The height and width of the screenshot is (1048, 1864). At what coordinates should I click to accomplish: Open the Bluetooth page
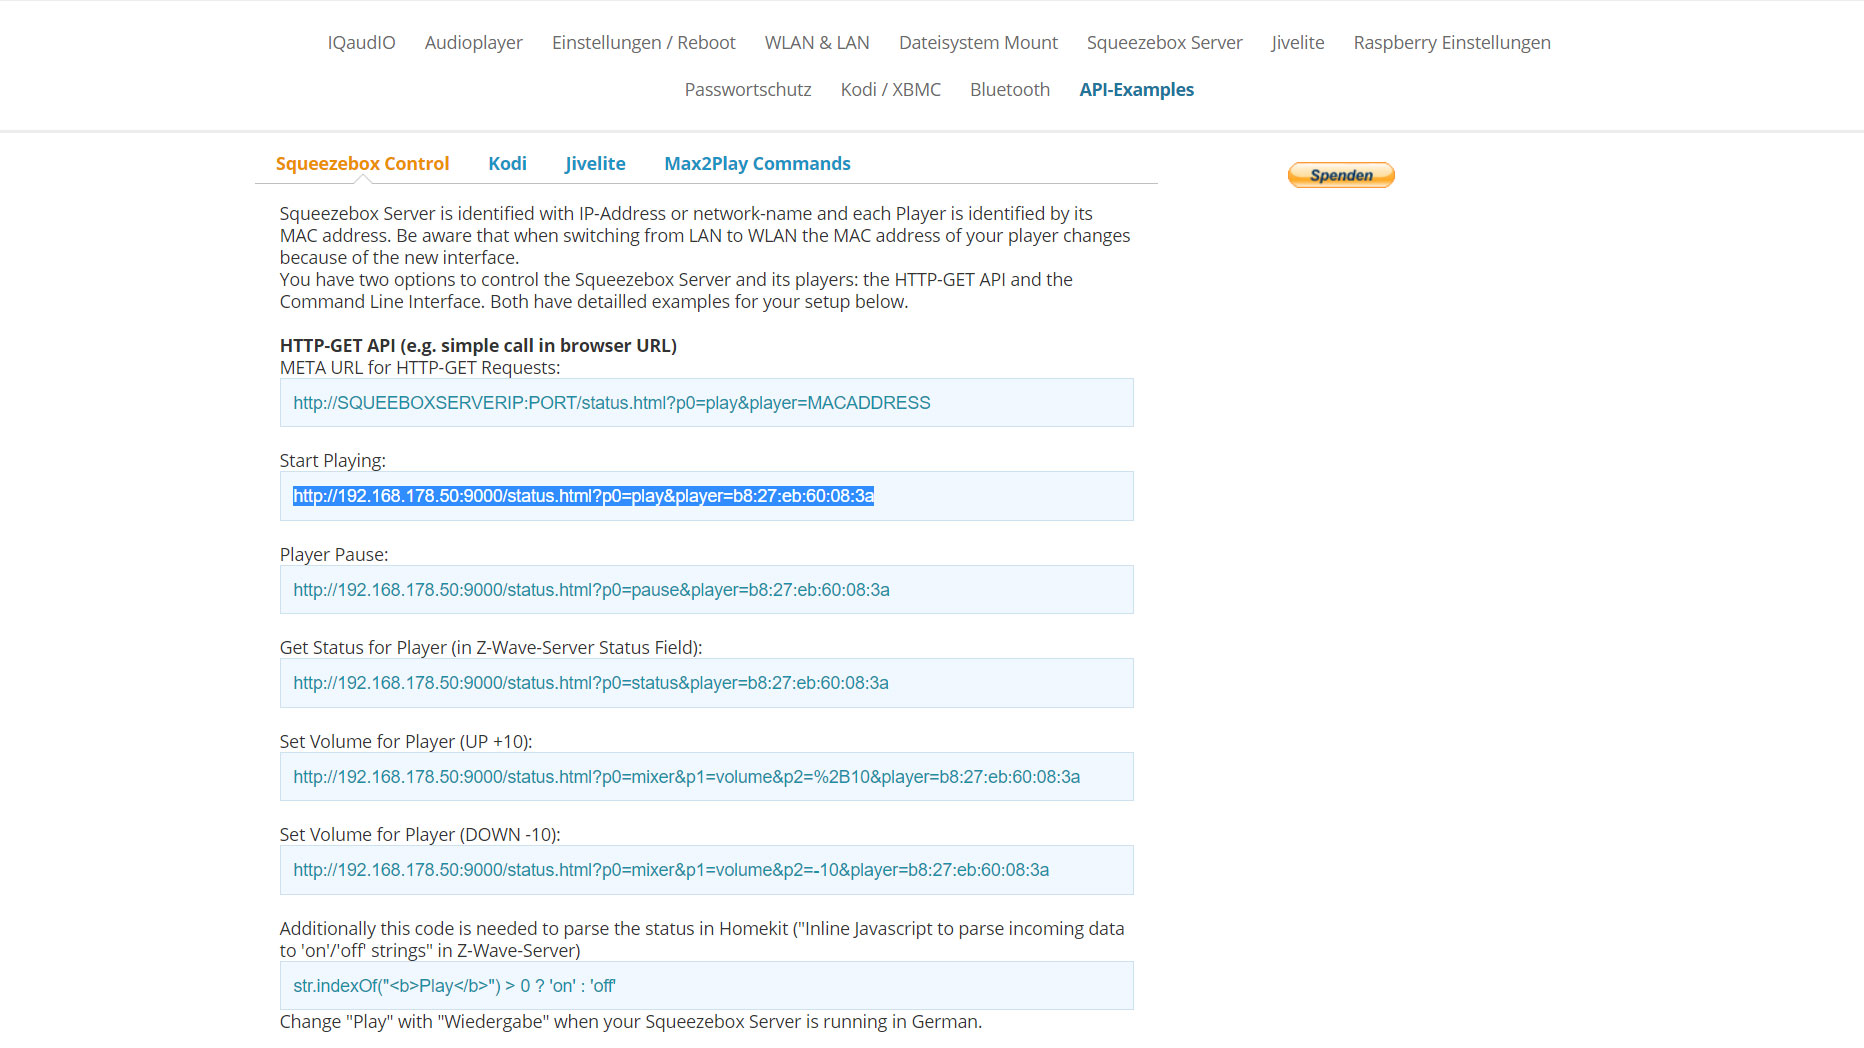(x=1010, y=89)
